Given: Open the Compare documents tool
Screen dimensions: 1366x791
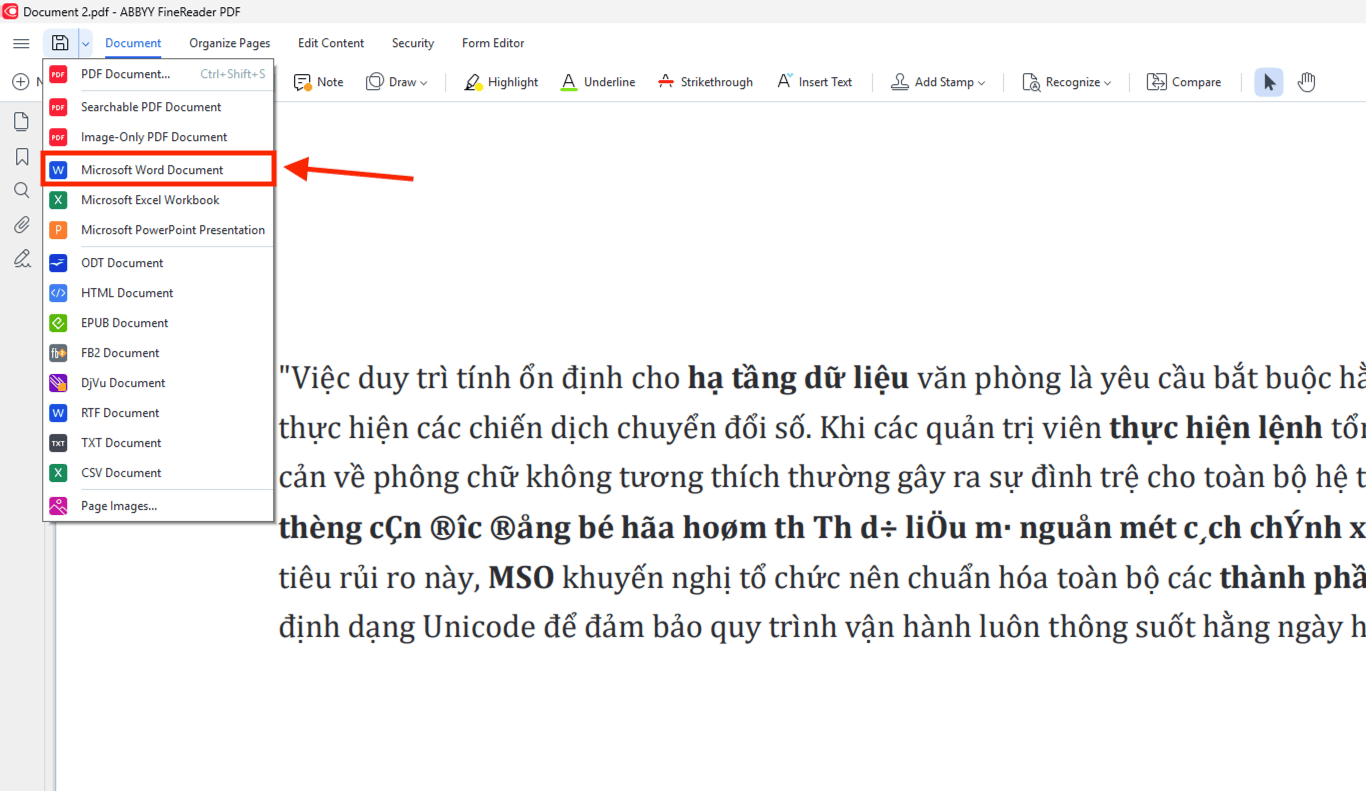Looking at the screenshot, I should [1184, 81].
